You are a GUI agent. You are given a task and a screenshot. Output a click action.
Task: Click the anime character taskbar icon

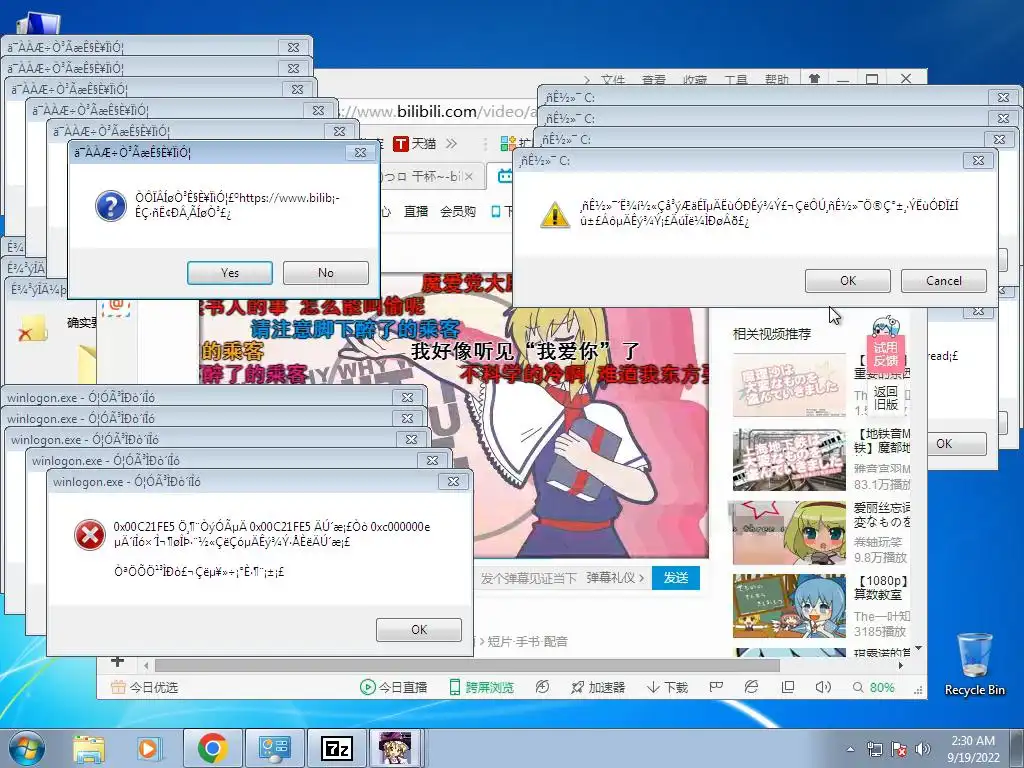click(x=395, y=748)
